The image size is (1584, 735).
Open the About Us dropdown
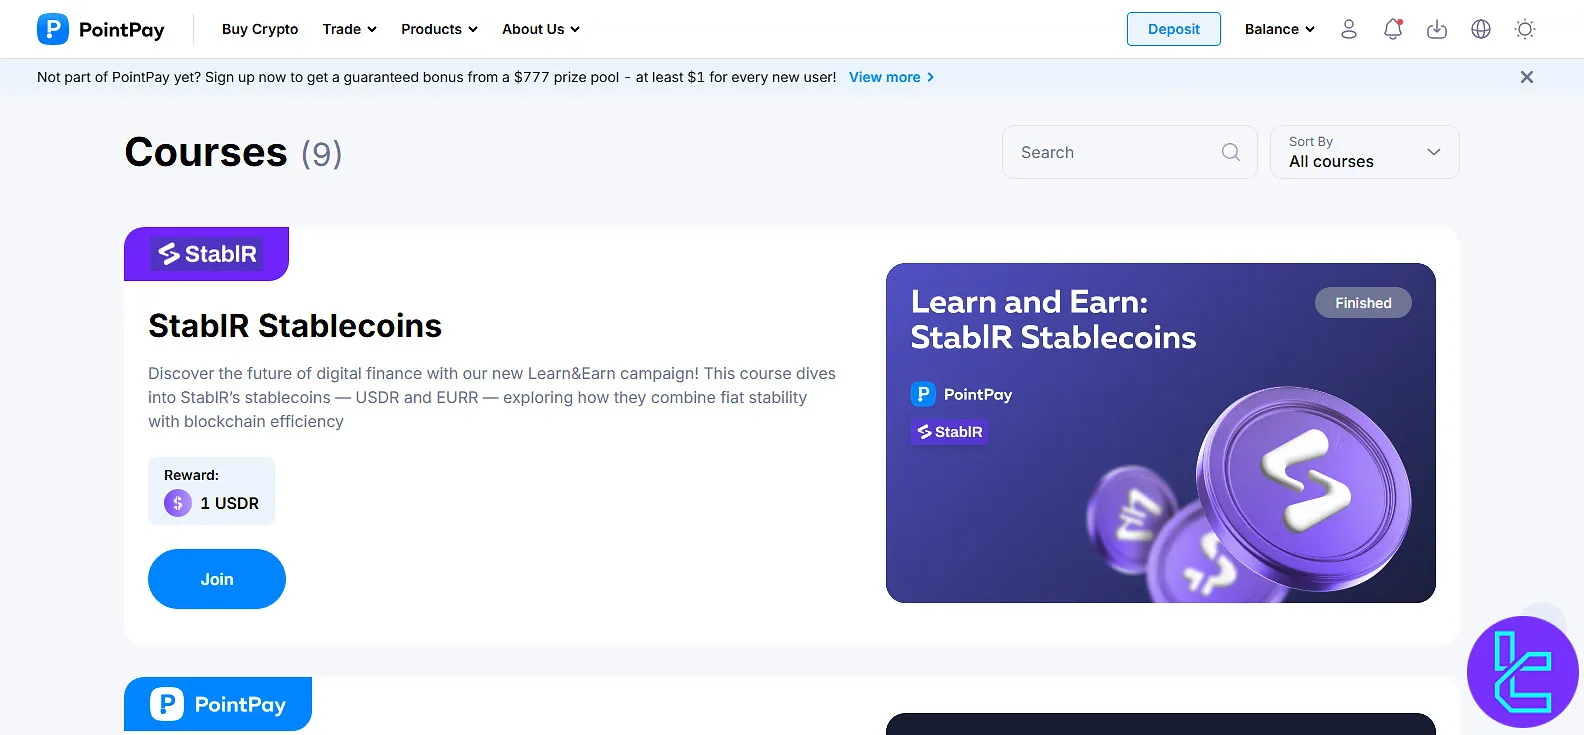[x=541, y=29]
